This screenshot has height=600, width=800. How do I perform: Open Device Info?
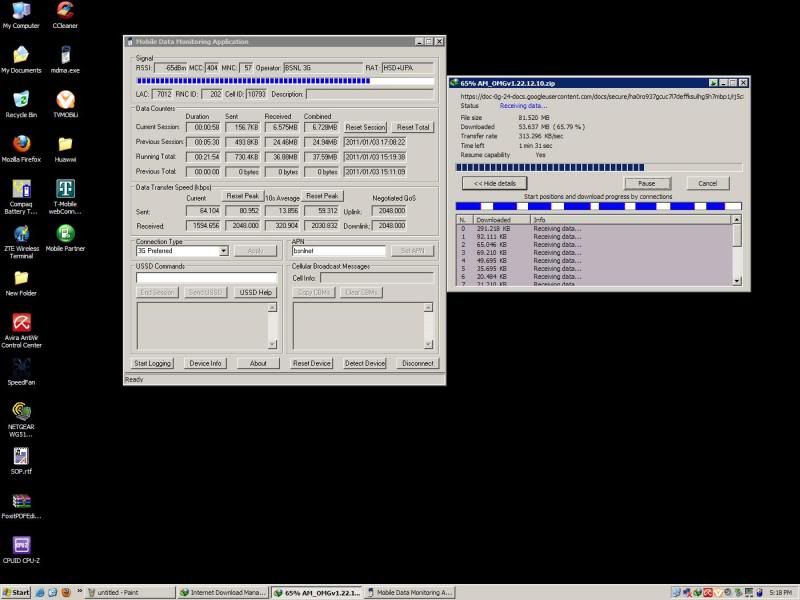205,363
